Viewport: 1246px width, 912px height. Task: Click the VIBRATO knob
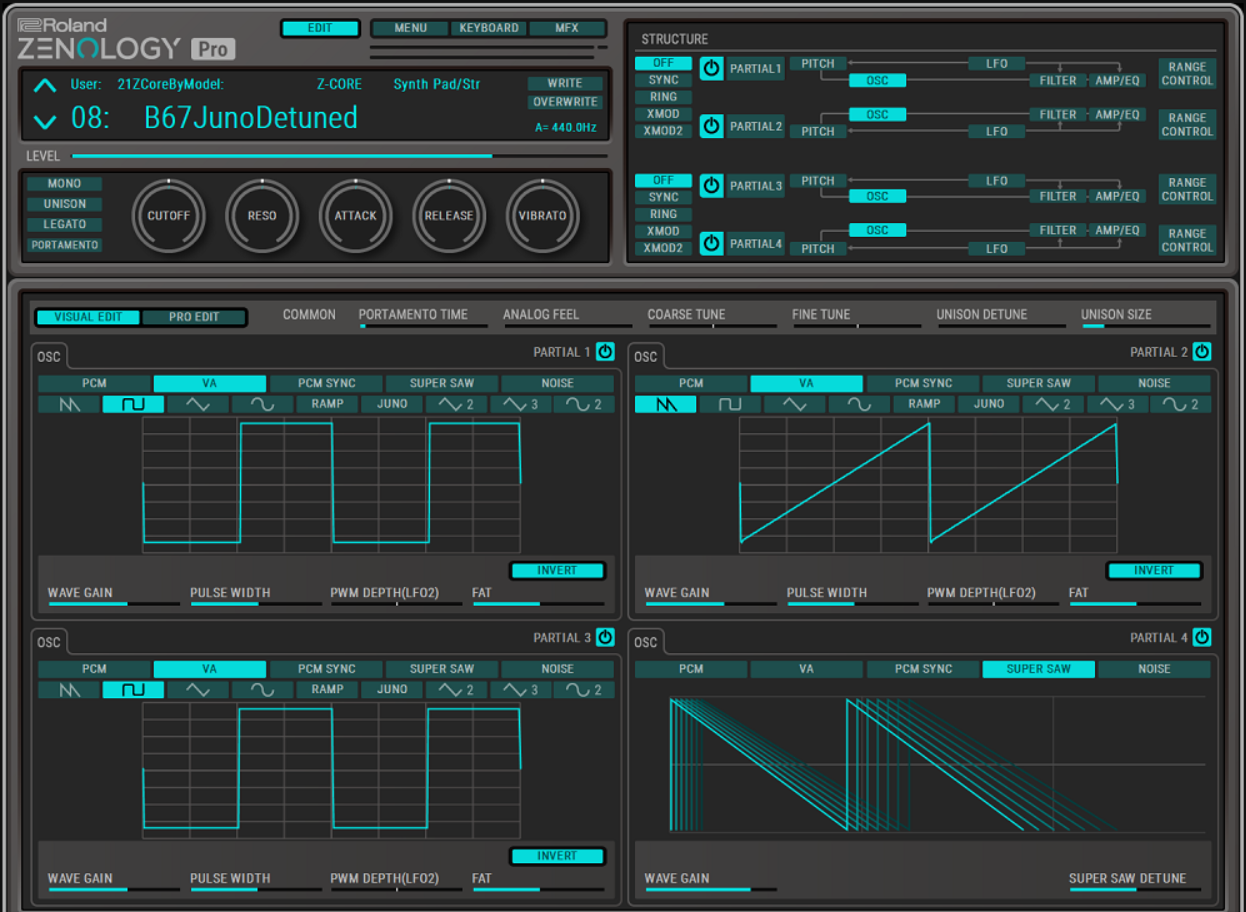point(543,215)
